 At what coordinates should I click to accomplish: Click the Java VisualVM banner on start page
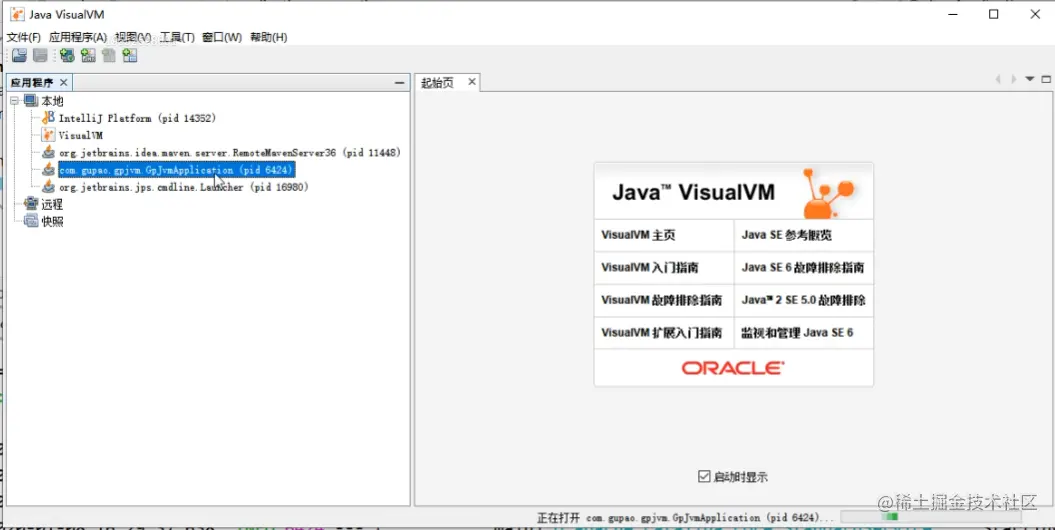[733, 191]
